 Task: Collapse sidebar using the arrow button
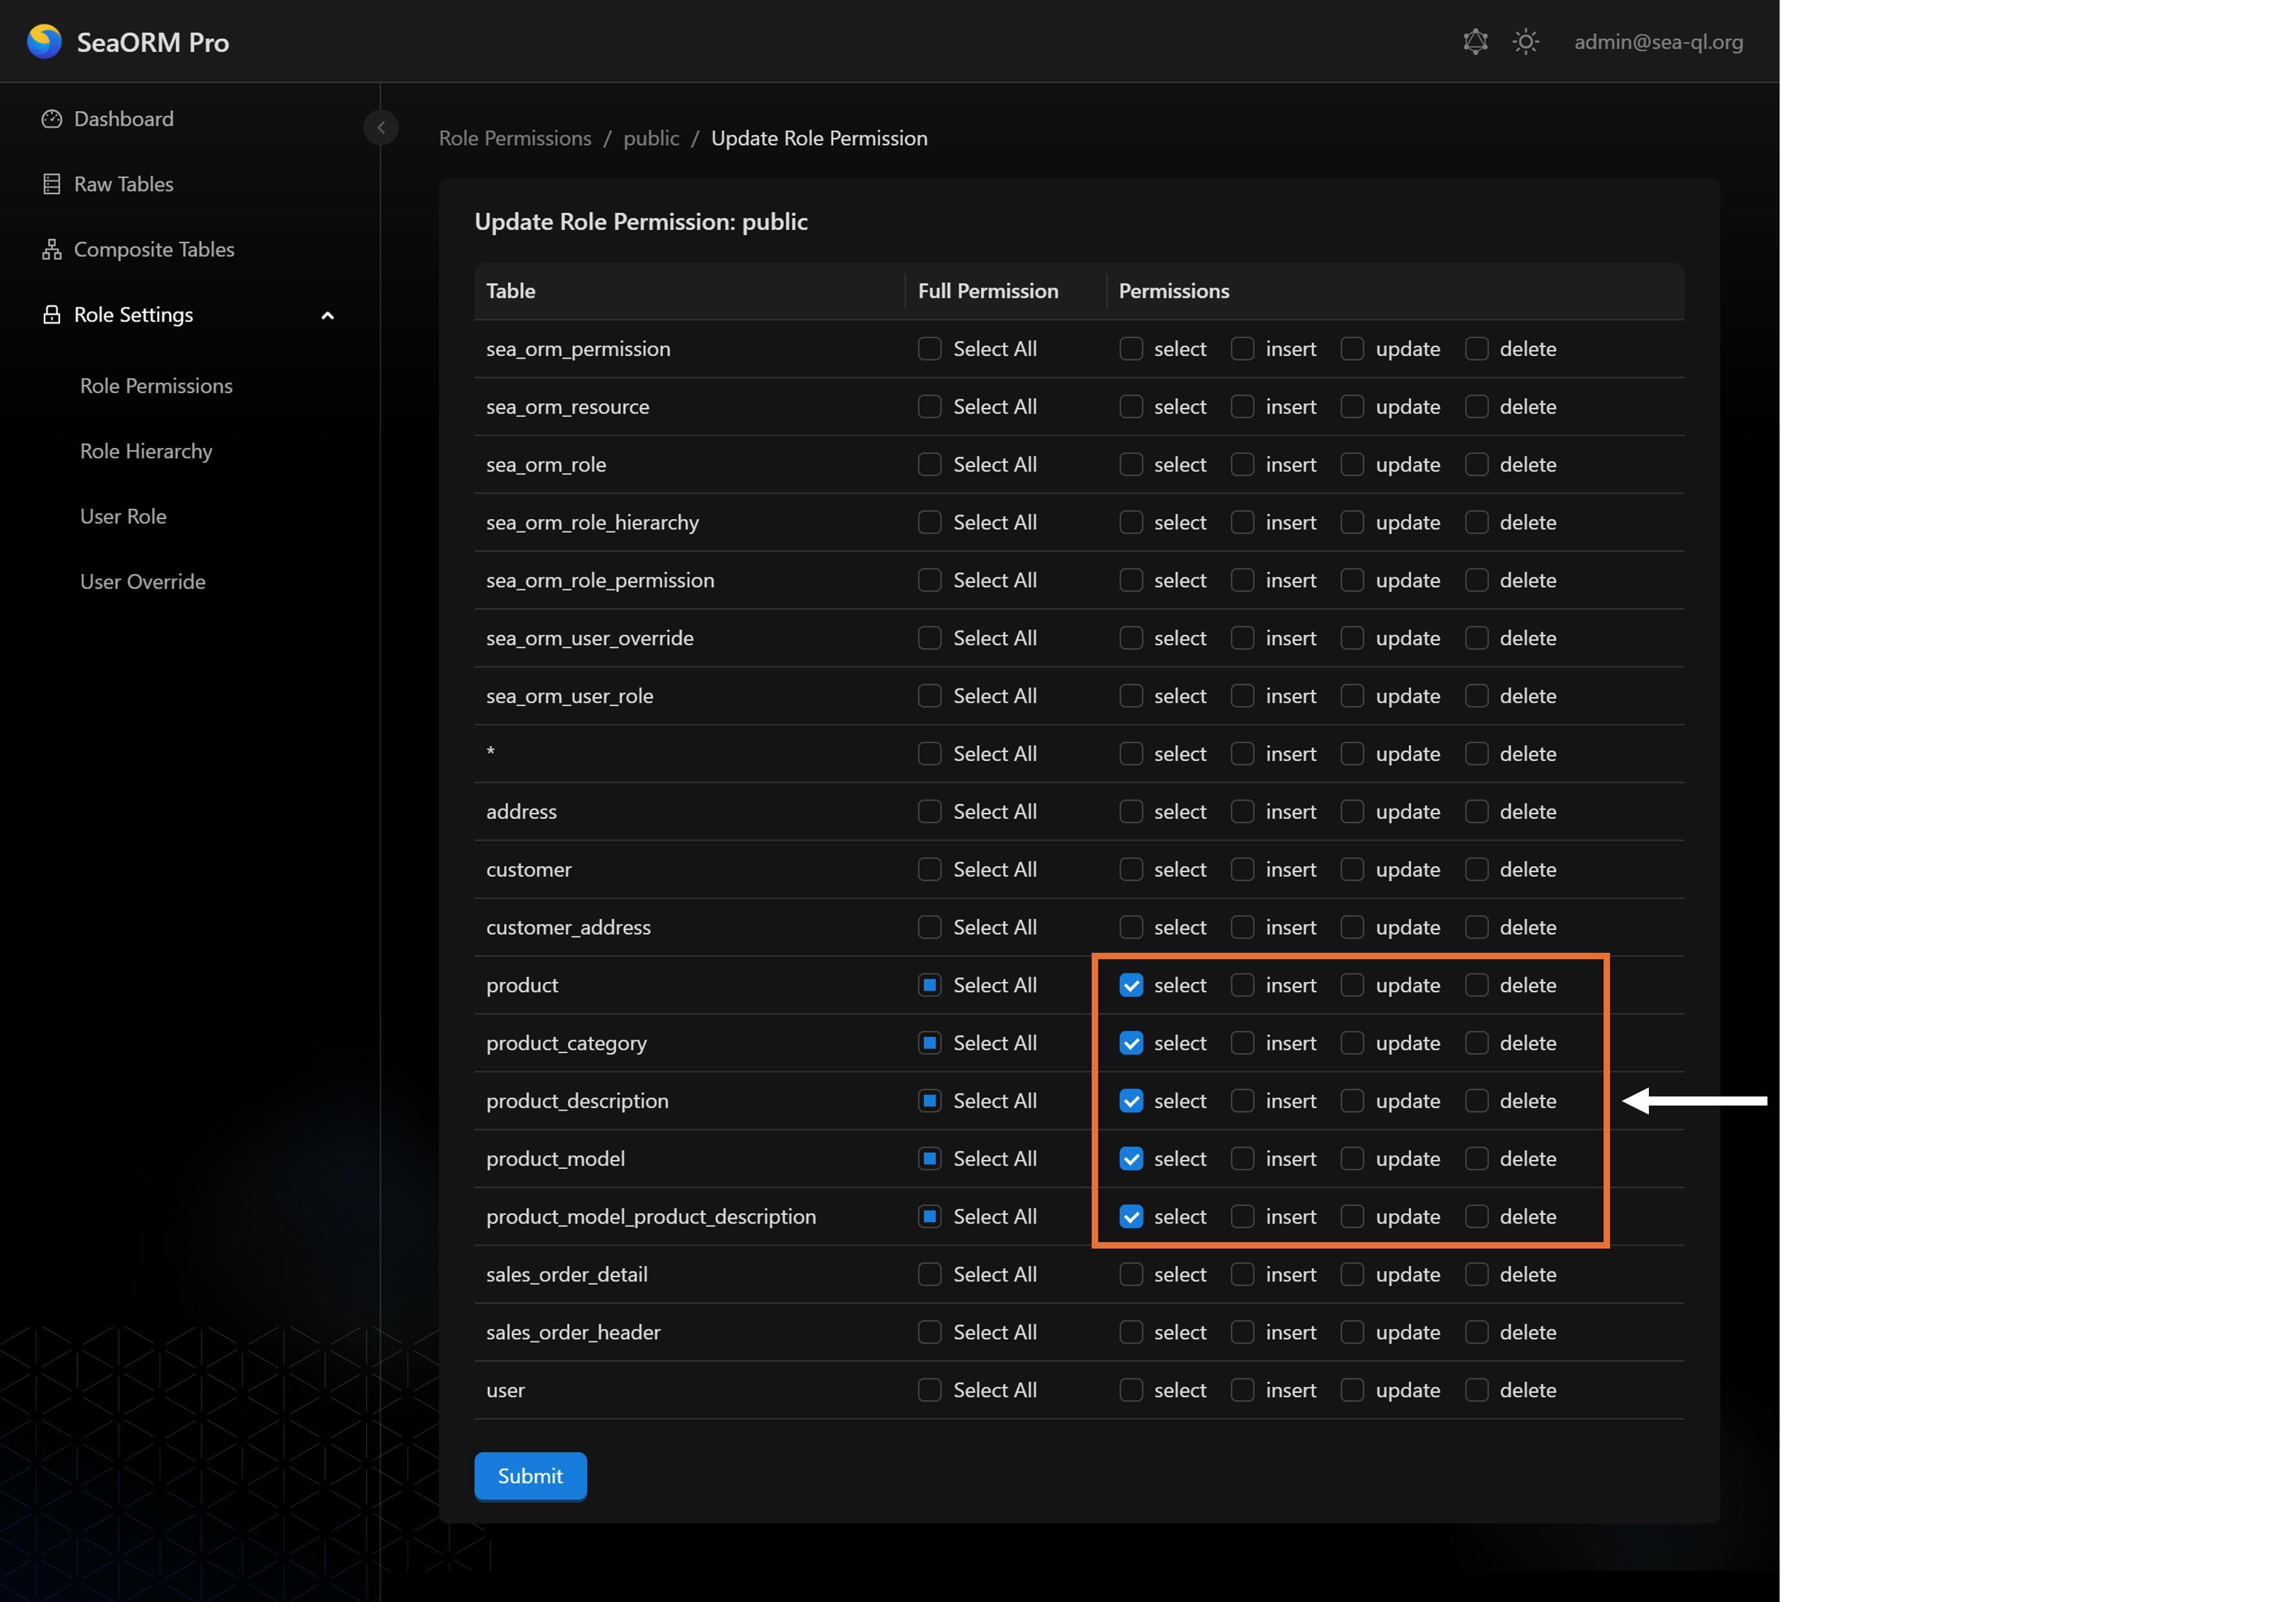[x=380, y=128]
